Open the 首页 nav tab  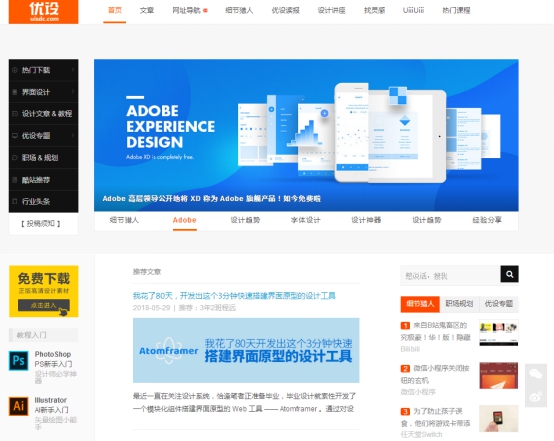(114, 11)
